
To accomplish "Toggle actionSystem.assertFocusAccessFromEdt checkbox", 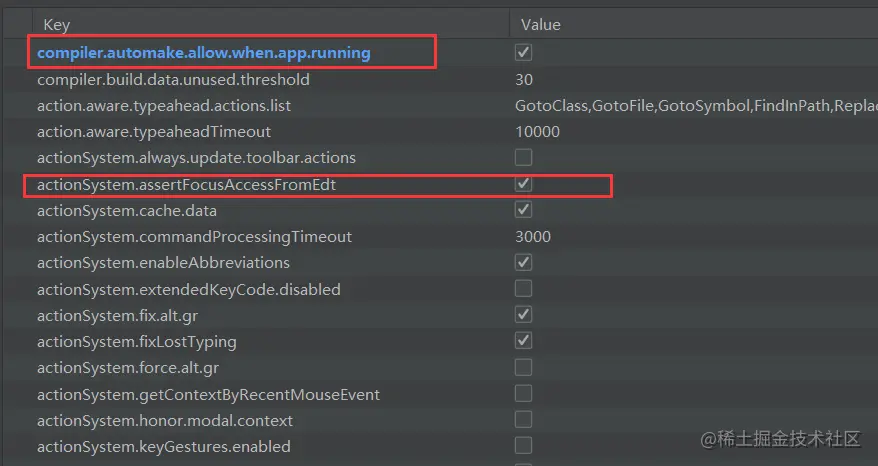I will pyautogui.click(x=524, y=184).
